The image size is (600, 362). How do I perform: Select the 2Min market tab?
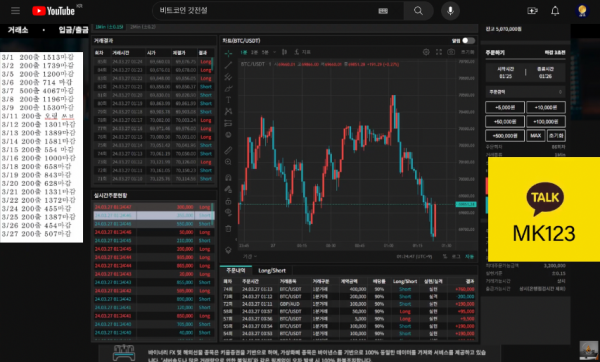tap(143, 27)
